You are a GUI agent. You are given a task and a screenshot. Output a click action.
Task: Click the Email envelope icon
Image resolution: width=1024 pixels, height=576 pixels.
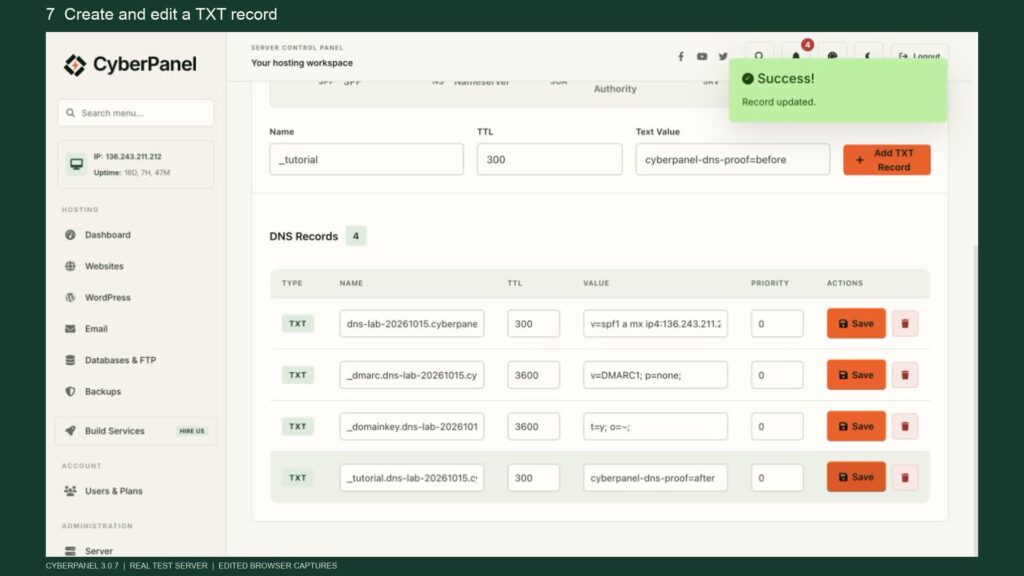tap(71, 328)
